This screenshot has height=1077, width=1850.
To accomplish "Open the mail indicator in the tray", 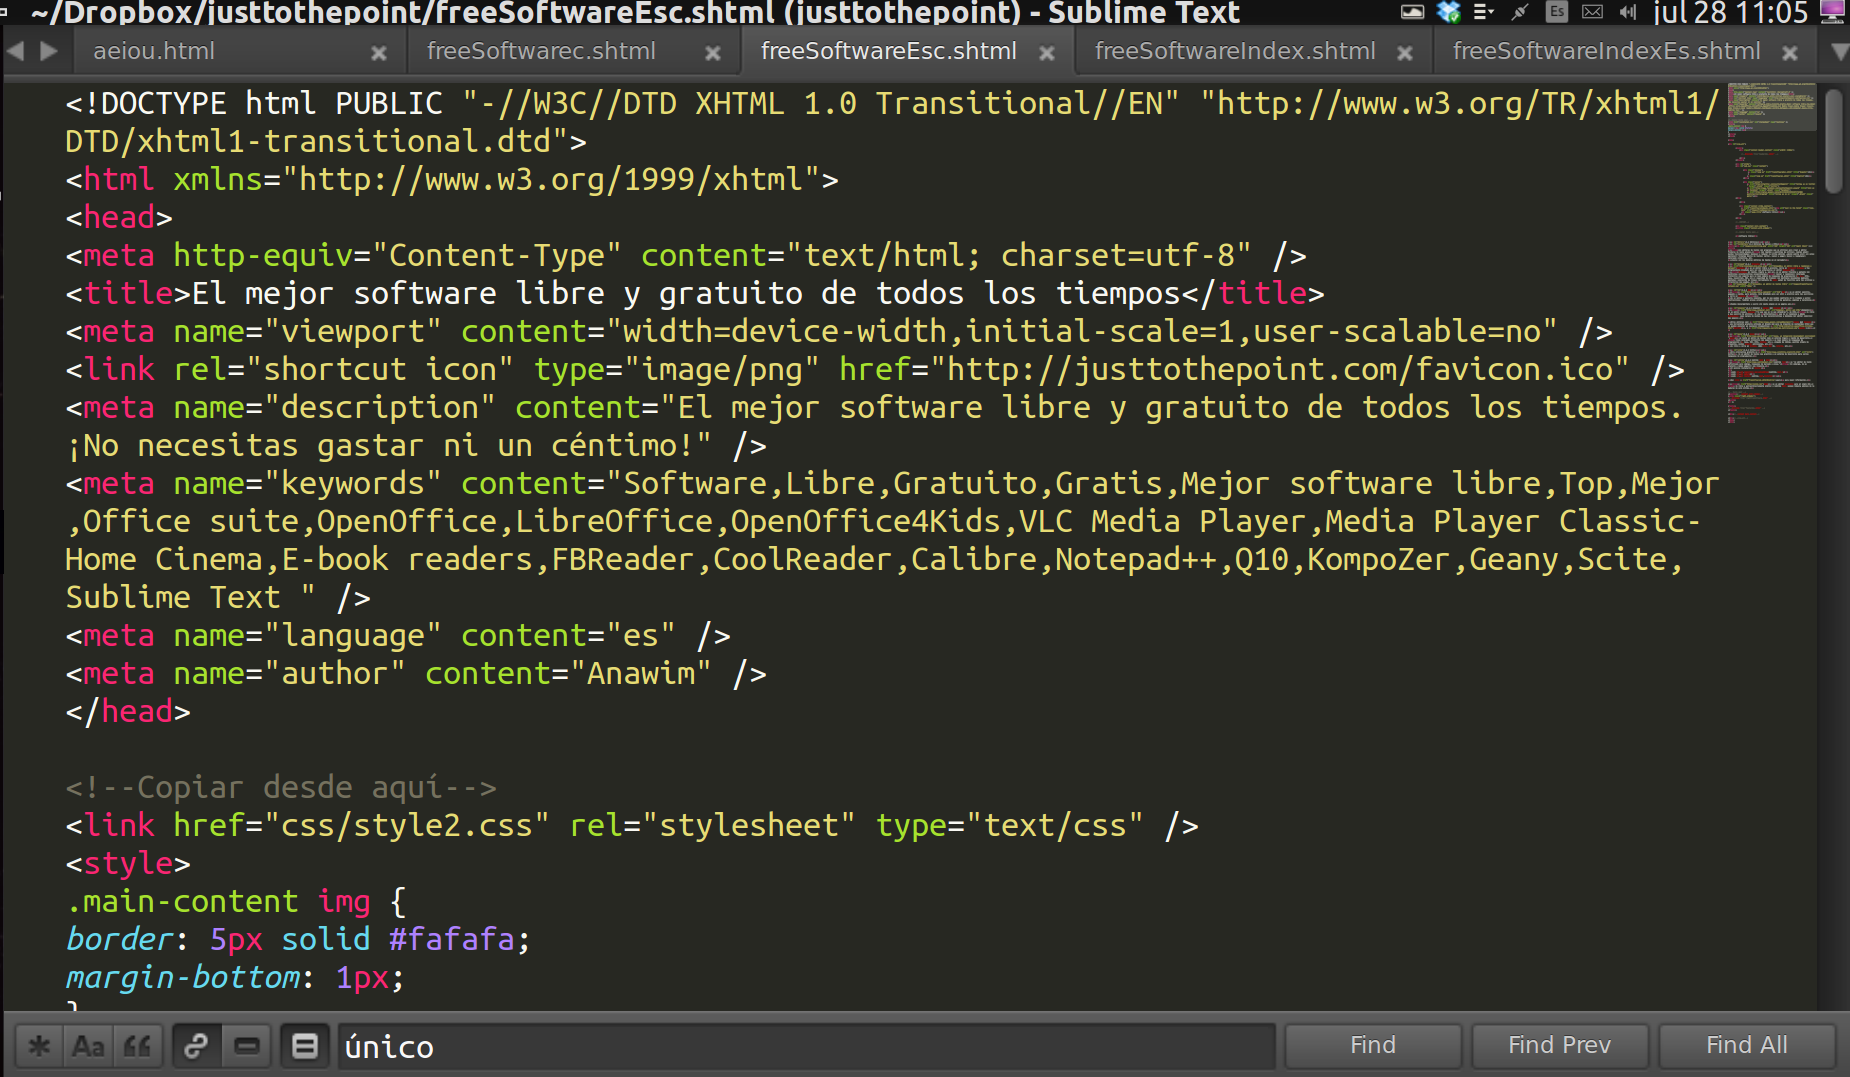I will [x=1592, y=13].
